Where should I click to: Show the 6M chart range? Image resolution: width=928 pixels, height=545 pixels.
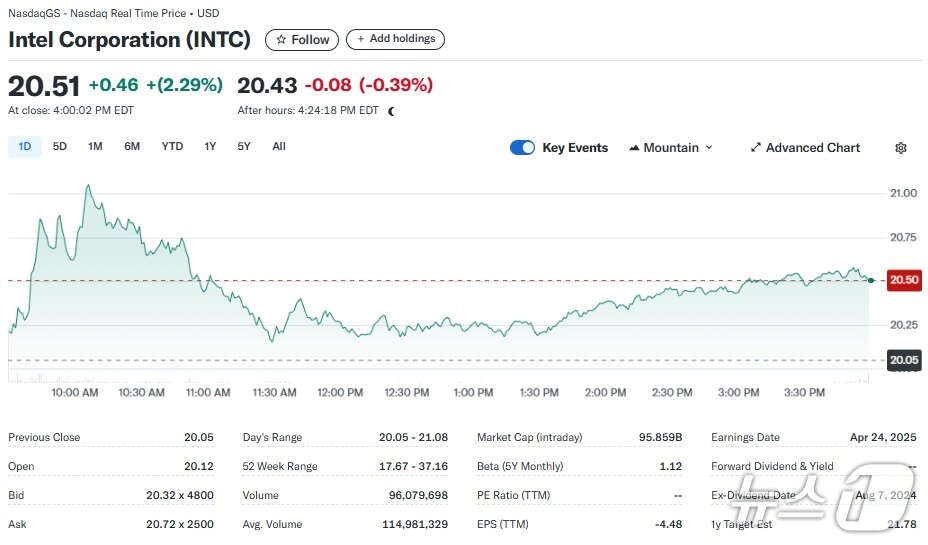pyautogui.click(x=132, y=147)
